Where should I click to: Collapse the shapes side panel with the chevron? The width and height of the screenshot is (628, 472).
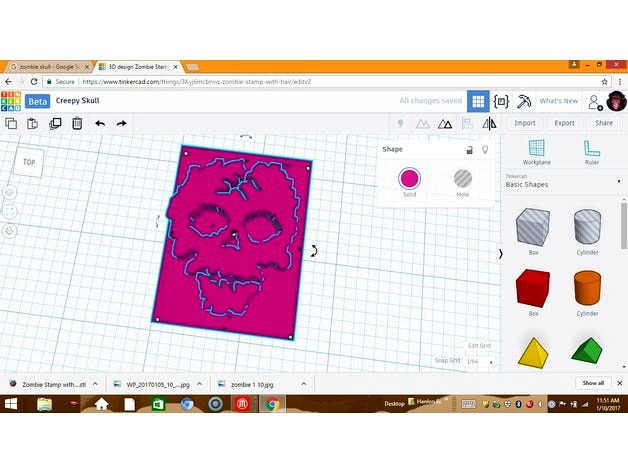500,254
